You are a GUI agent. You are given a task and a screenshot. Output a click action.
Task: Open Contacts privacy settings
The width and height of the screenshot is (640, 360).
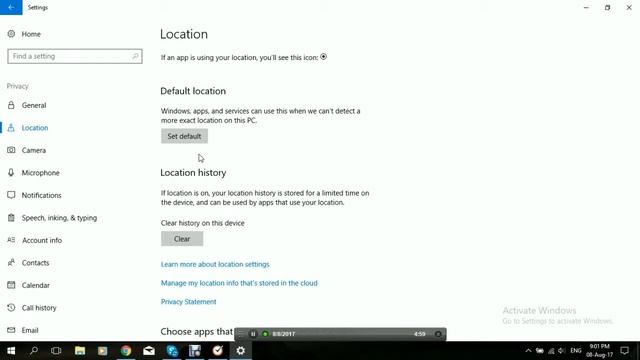pos(35,262)
